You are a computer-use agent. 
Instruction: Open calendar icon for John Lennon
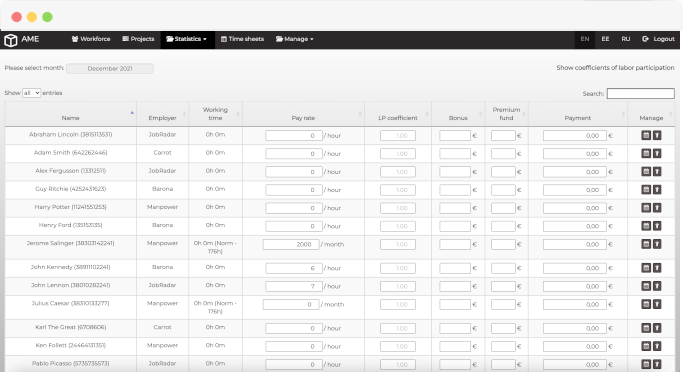tap(646, 286)
